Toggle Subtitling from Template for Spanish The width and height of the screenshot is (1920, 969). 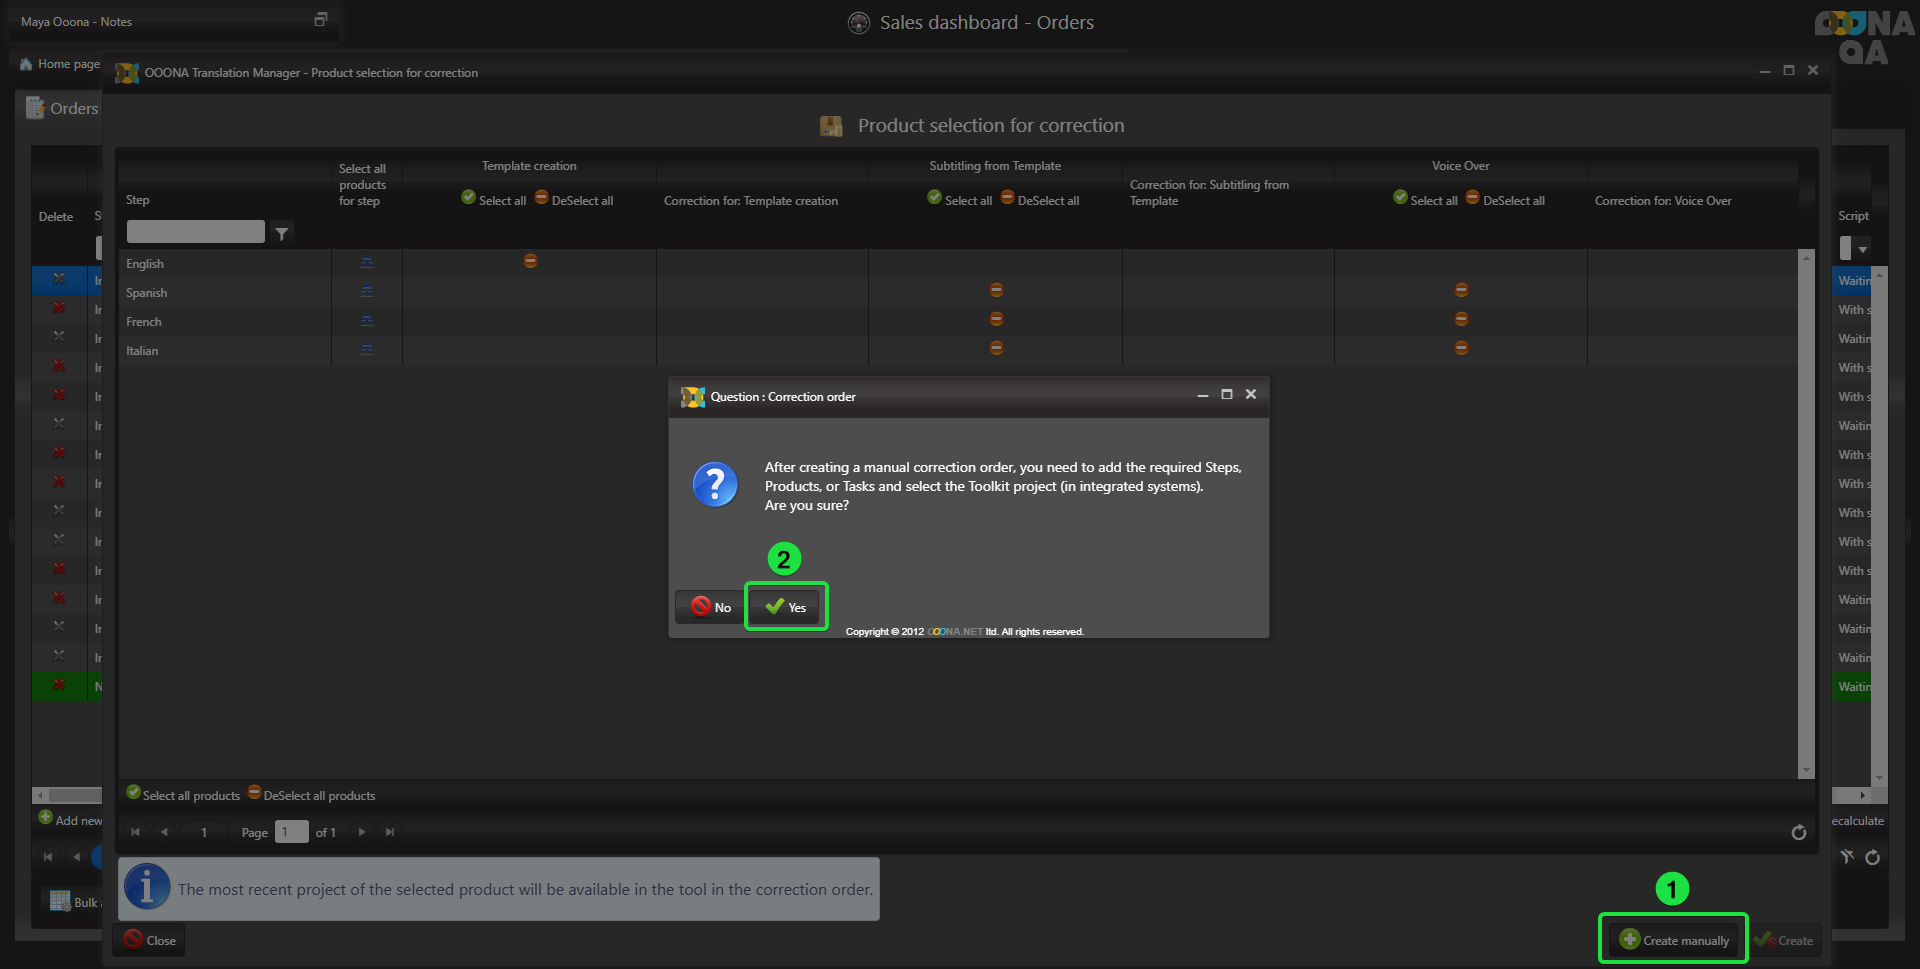coord(996,290)
